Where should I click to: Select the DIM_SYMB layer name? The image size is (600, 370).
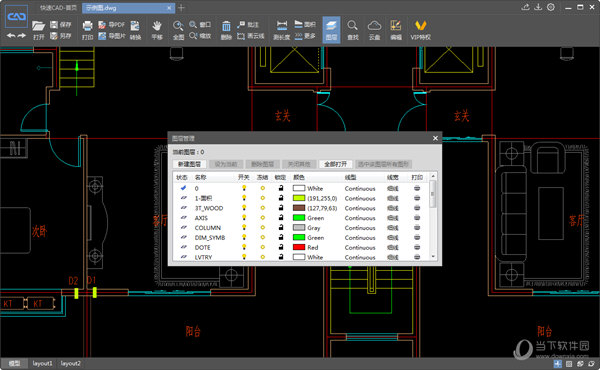(x=210, y=237)
